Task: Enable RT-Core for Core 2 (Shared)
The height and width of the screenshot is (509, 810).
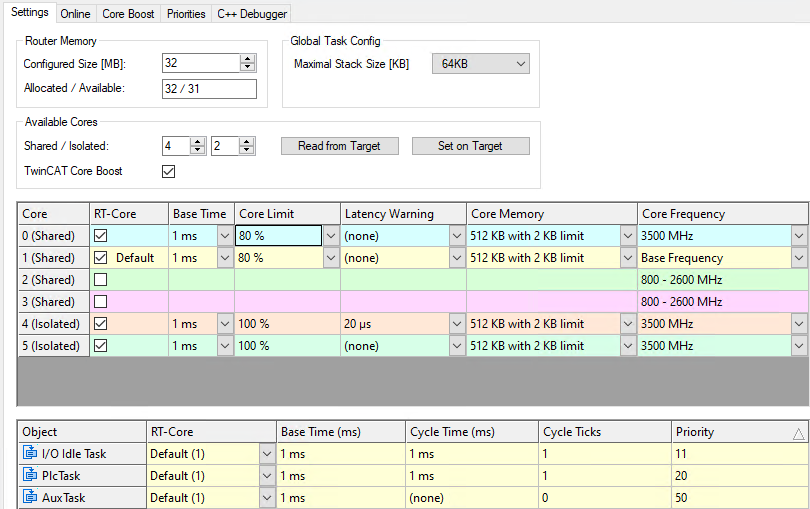Action: click(x=100, y=280)
